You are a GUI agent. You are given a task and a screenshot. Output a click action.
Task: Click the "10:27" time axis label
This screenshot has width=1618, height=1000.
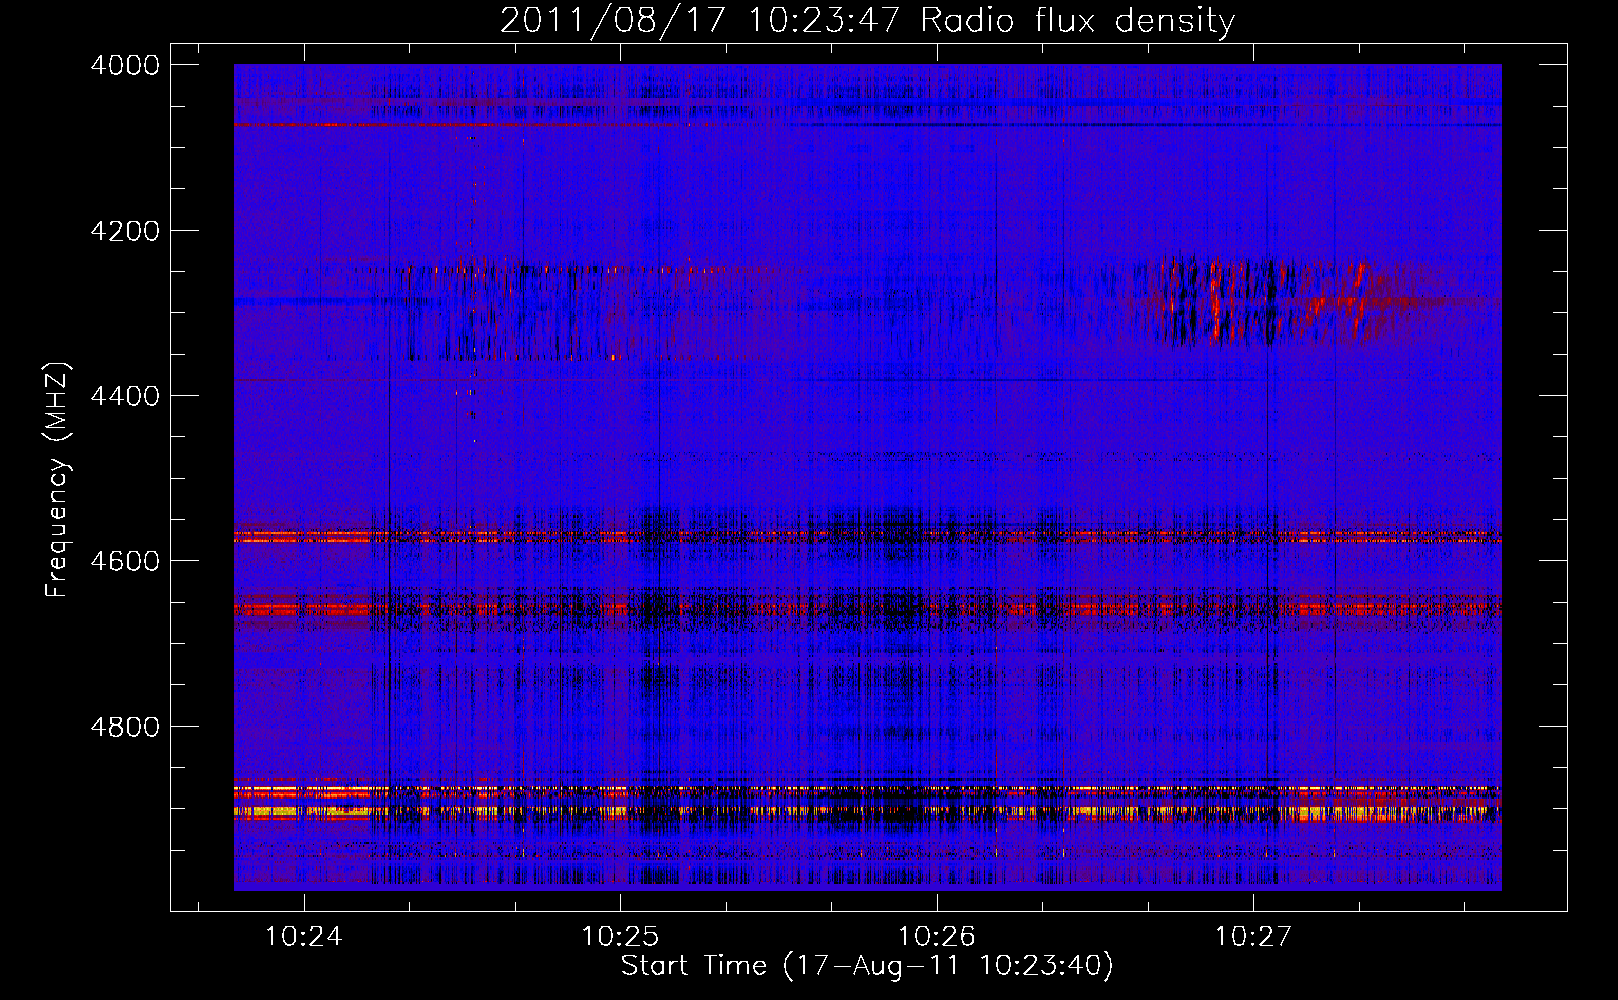tap(1253, 937)
